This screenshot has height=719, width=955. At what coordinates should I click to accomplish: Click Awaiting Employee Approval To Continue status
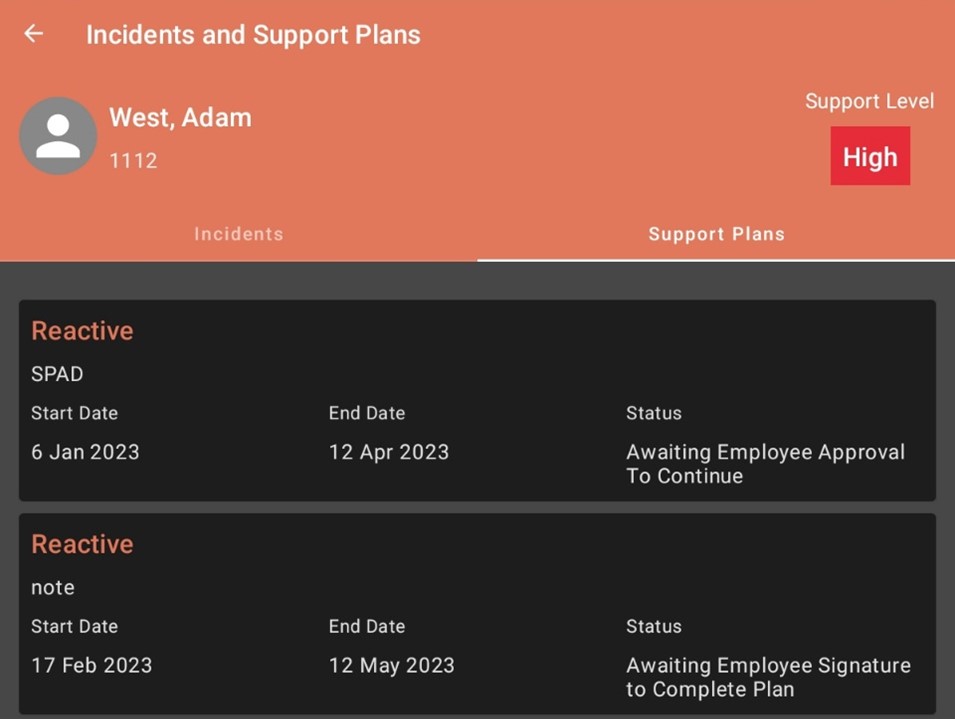coord(766,464)
